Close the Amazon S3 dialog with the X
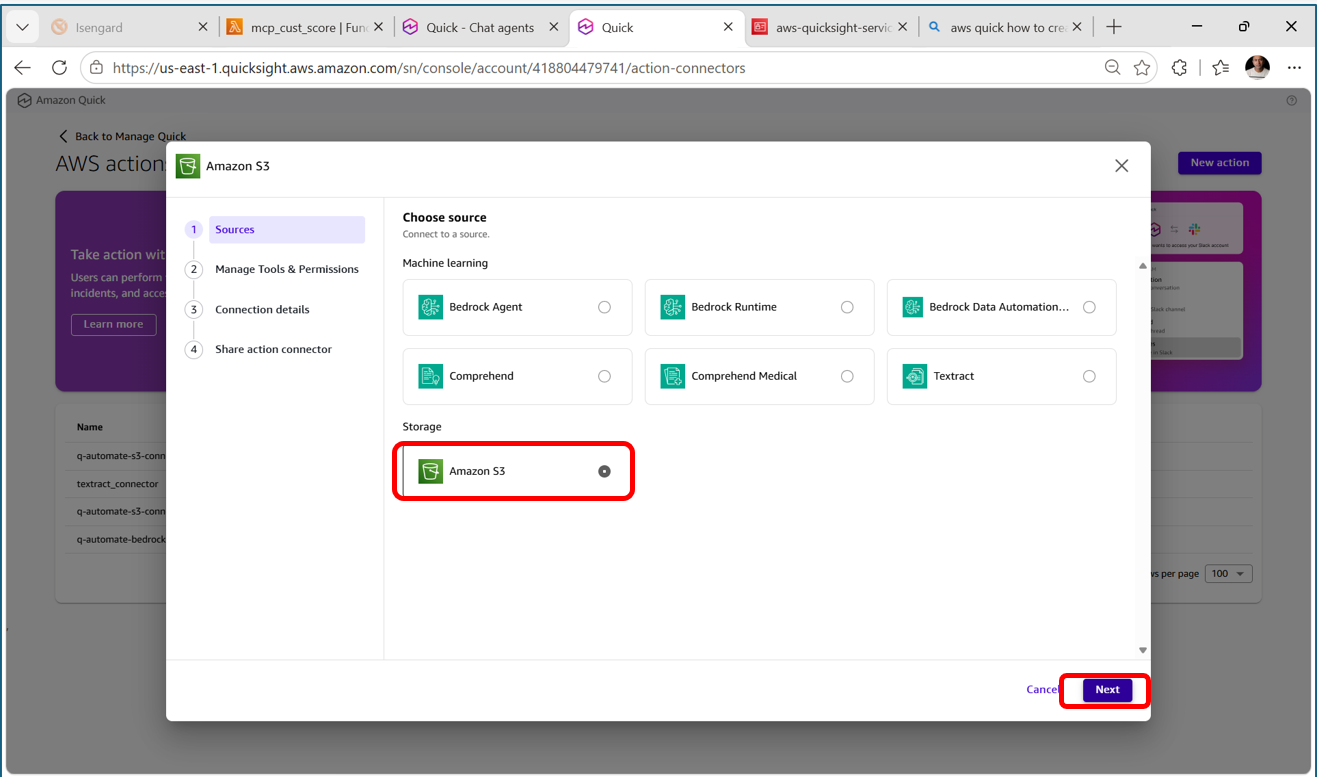The image size is (1317, 777). [1121, 166]
